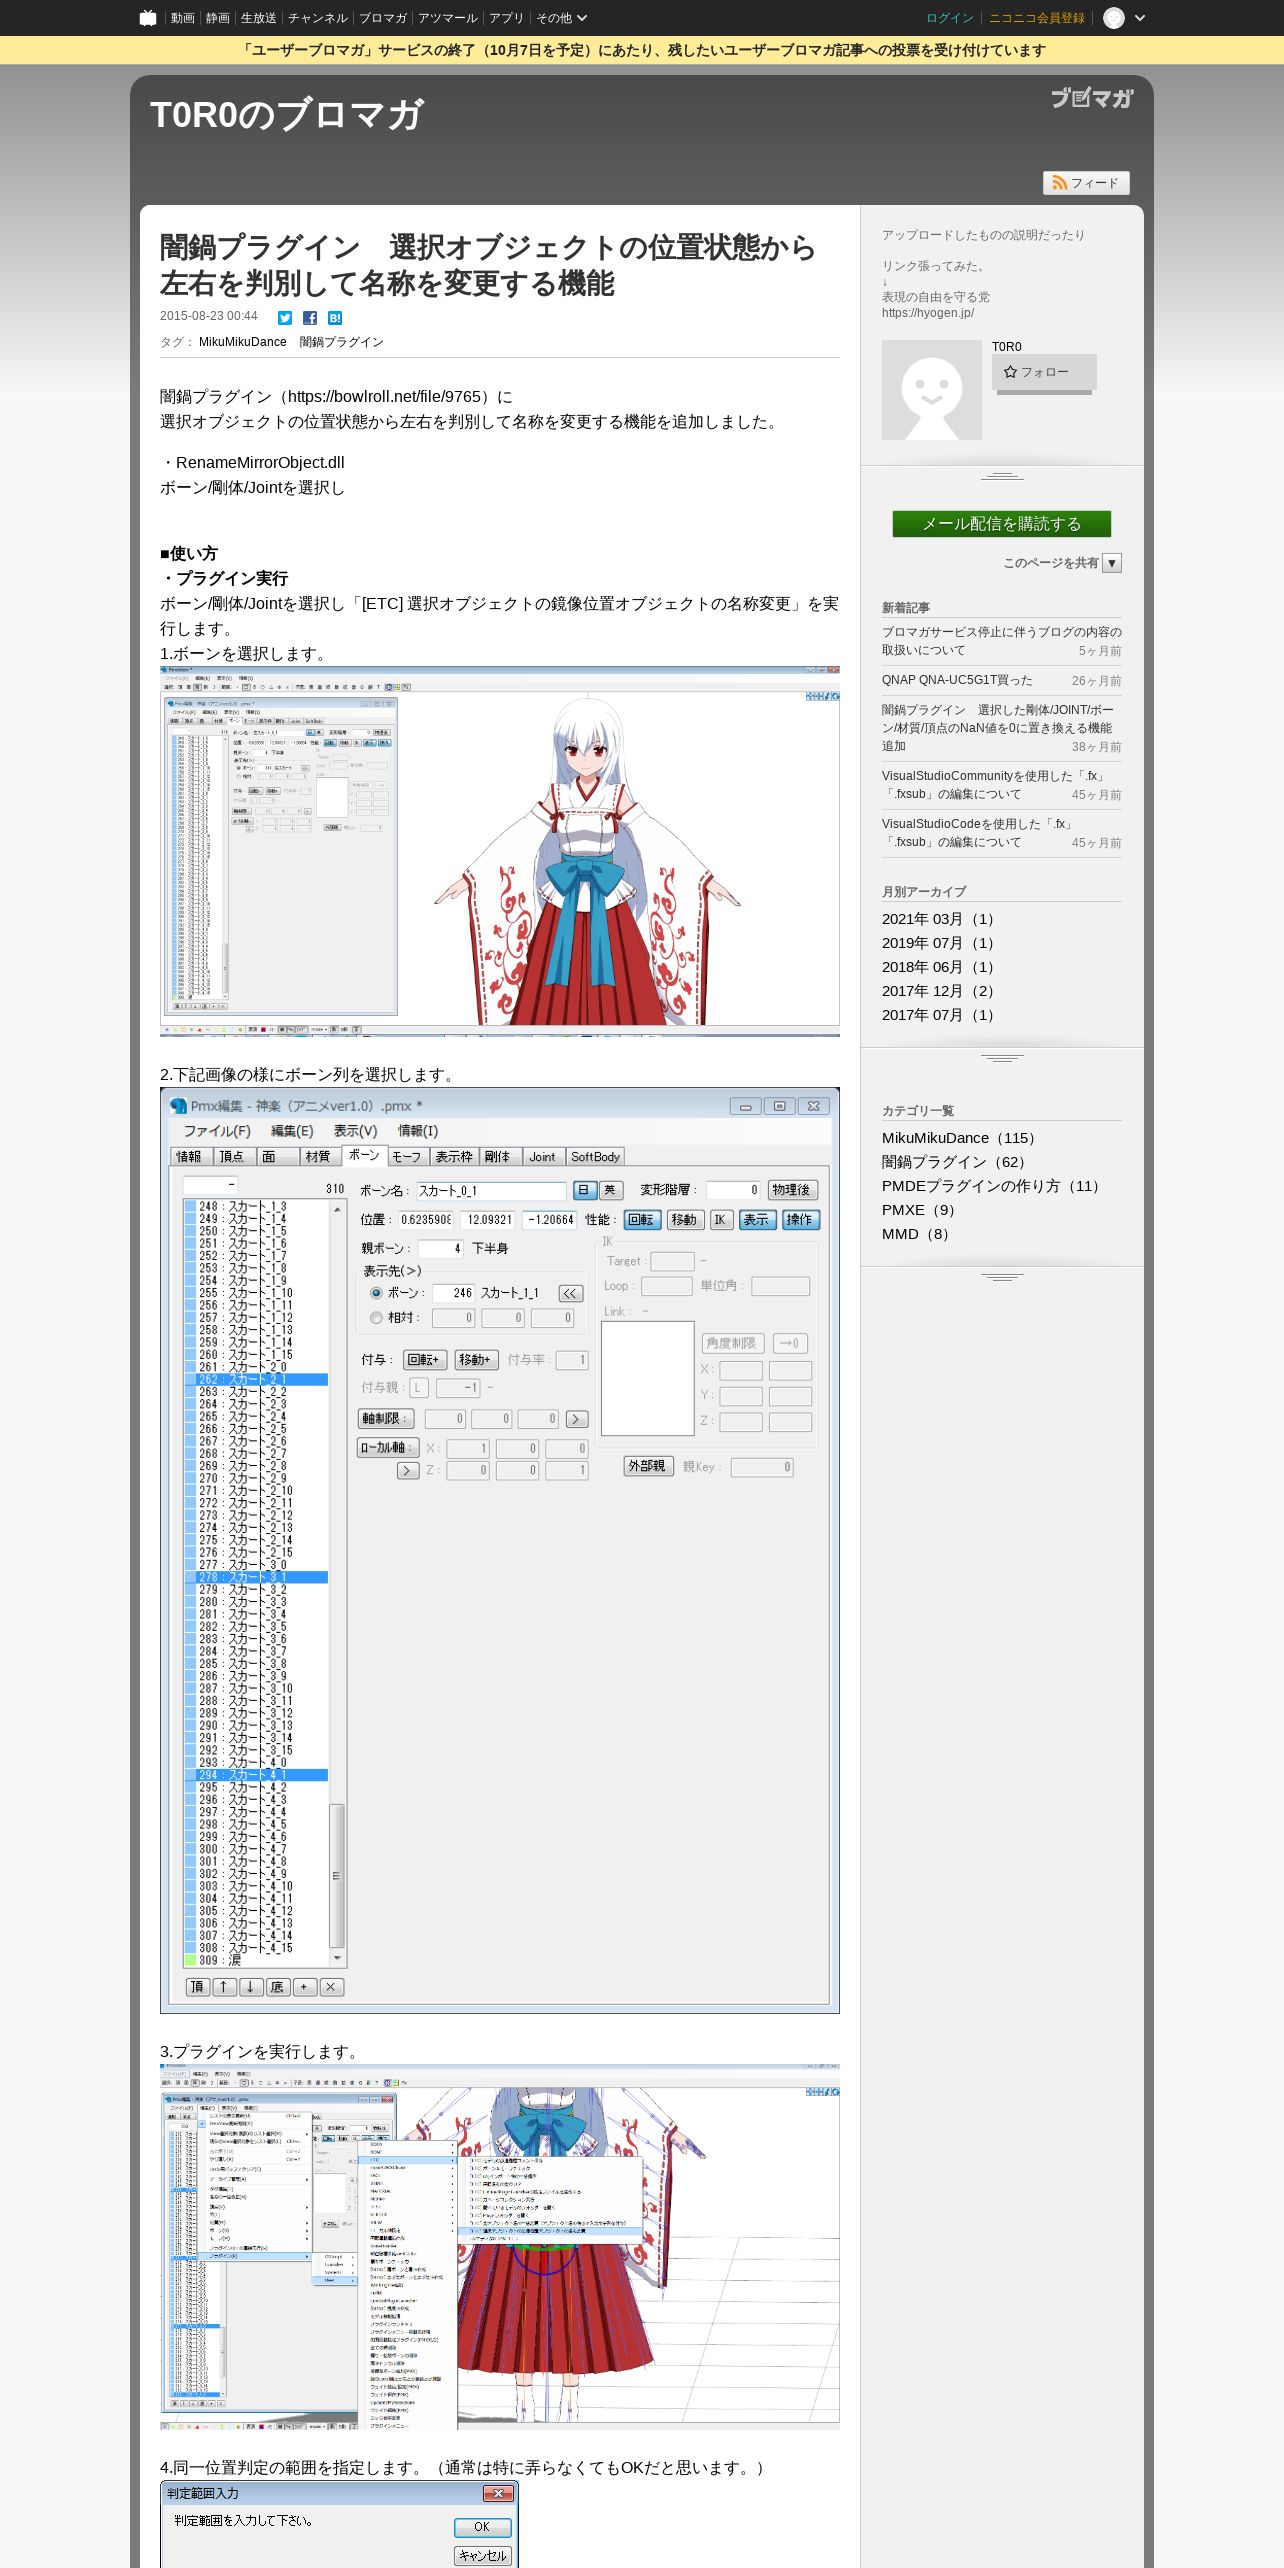Screen dimensions: 1284x2568
Task: Open チャンネル in the top navigation
Action: pos(318,18)
